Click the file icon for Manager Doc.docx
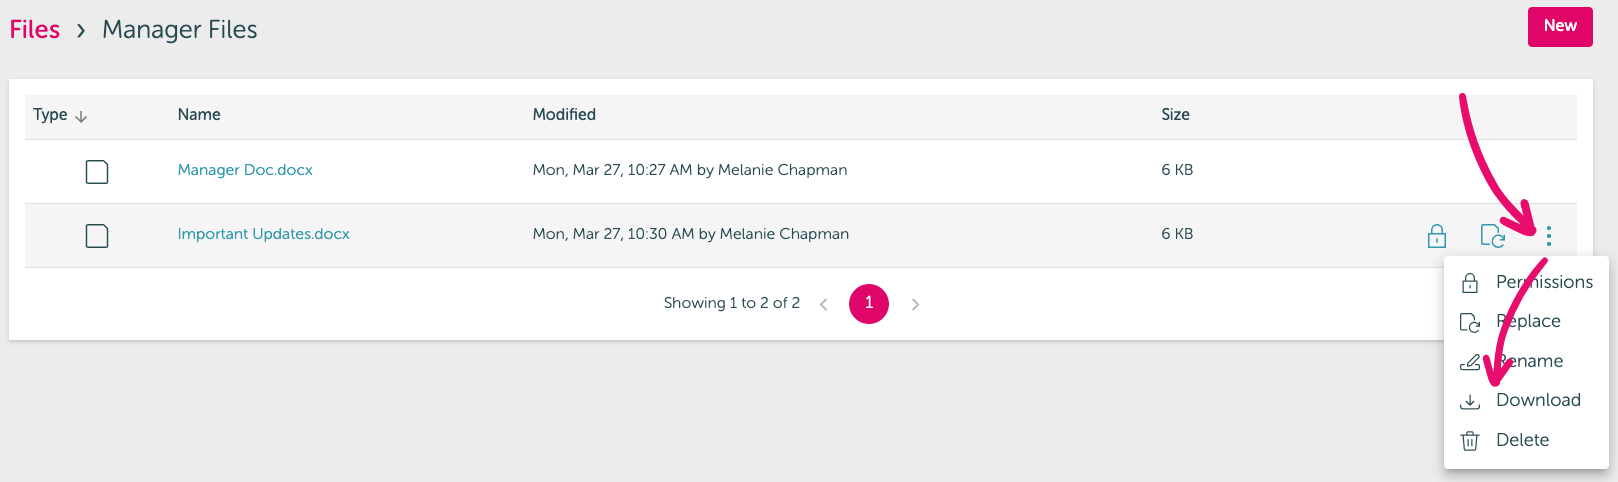Viewport: 1618px width, 482px height. click(97, 172)
